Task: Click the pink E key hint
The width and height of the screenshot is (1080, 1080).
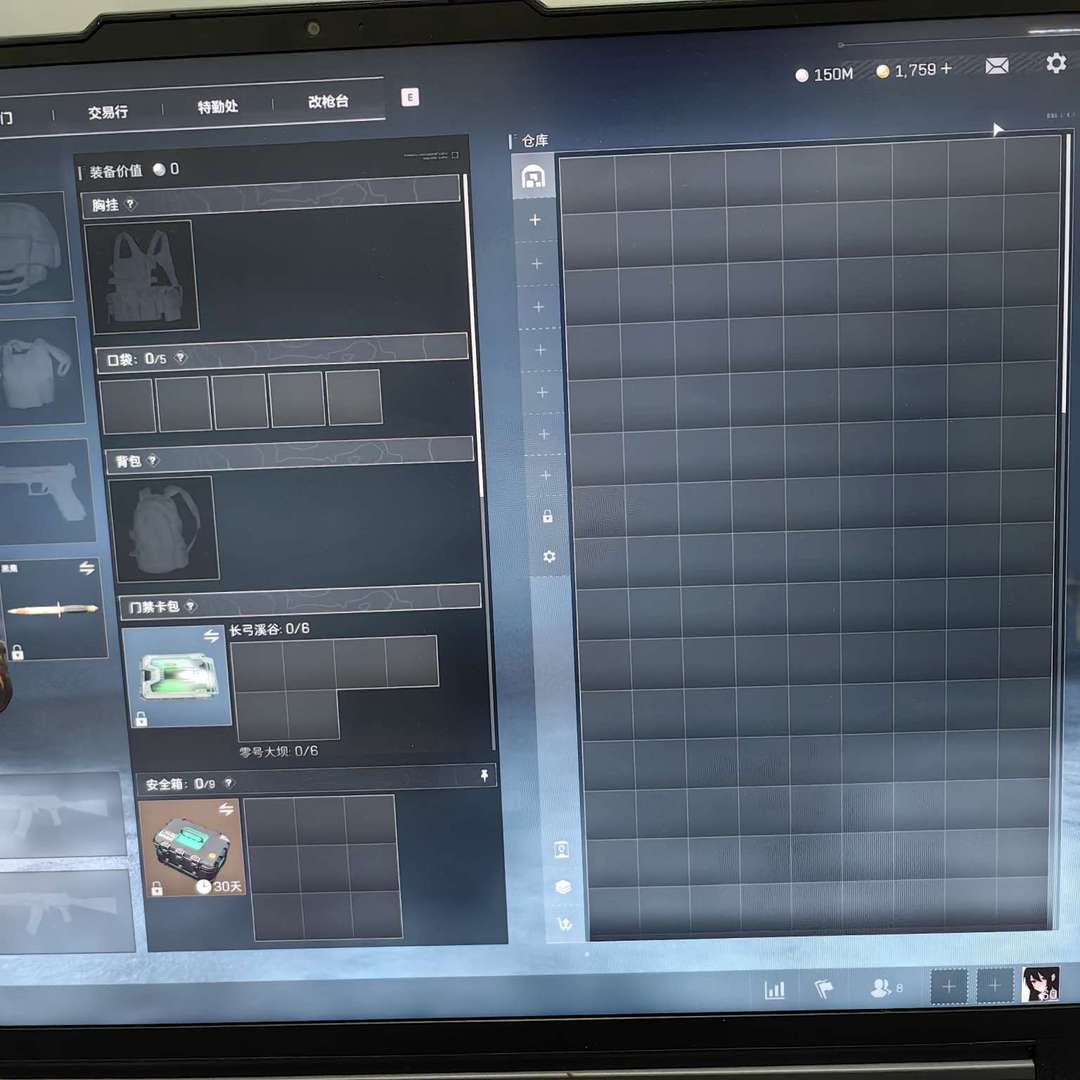Action: 410,97
